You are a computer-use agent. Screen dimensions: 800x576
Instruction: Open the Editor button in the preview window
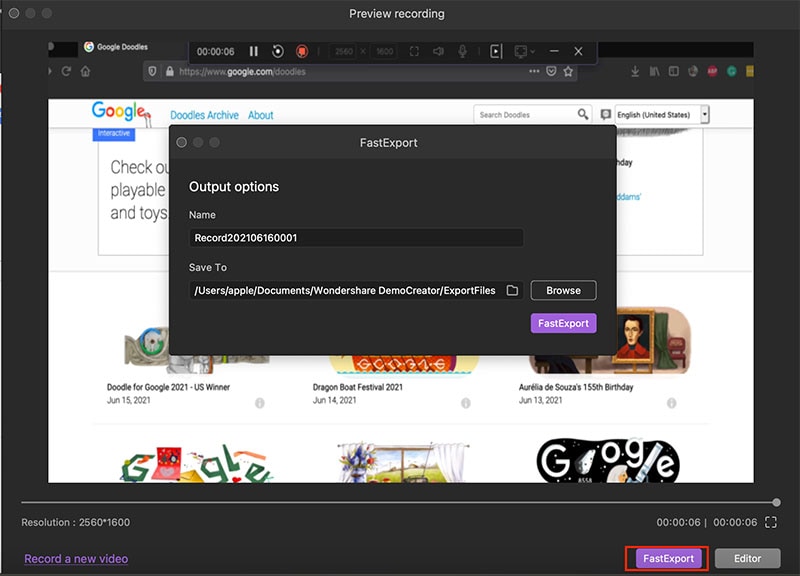(x=747, y=558)
